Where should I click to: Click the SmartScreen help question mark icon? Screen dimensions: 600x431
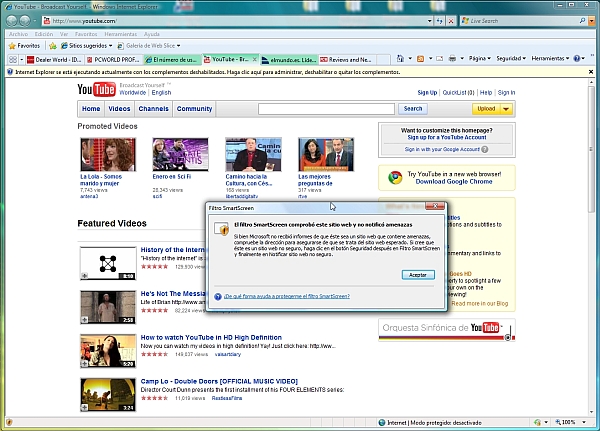(x=218, y=297)
